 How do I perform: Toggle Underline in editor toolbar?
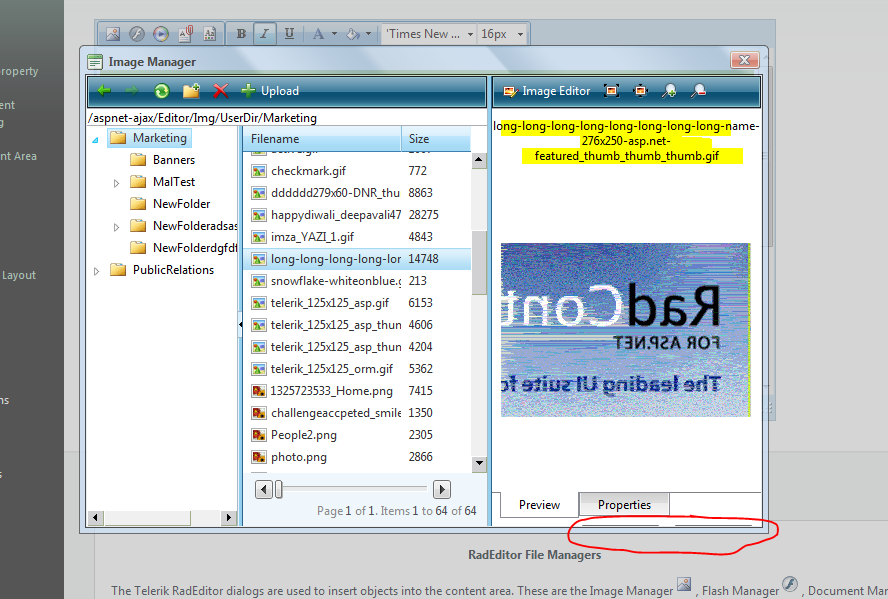pos(289,34)
